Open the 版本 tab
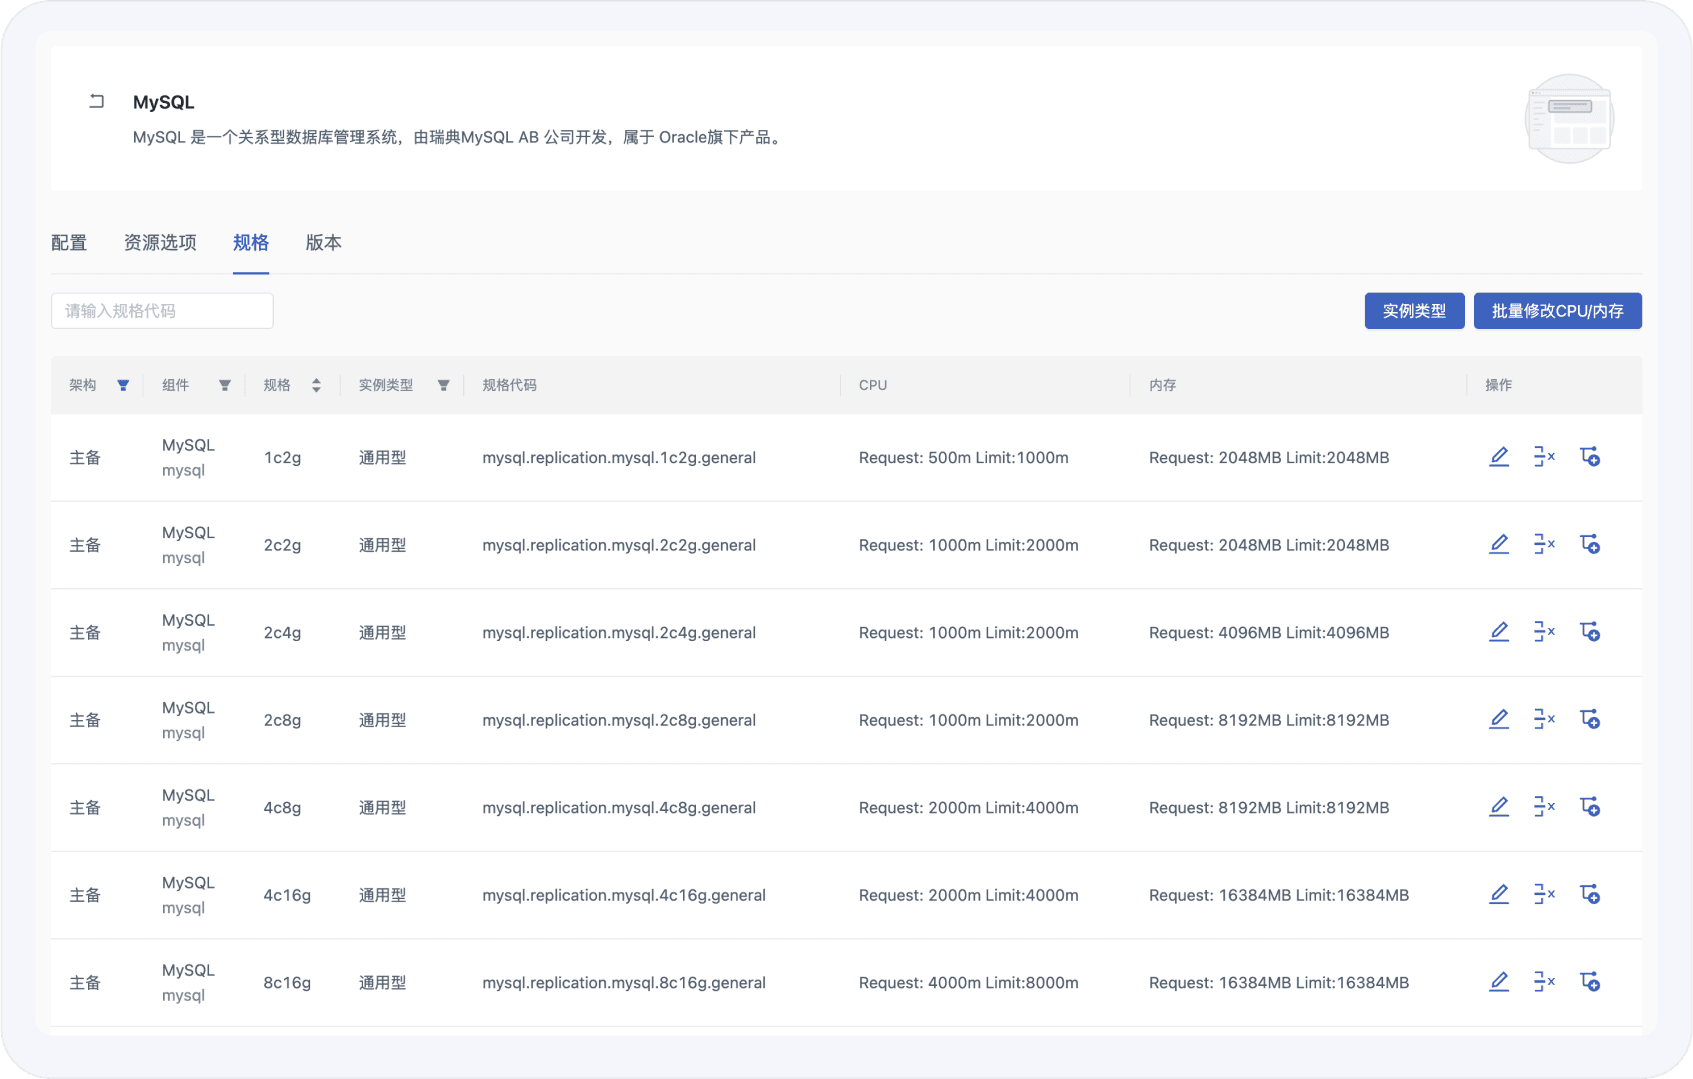The width and height of the screenshot is (1693, 1079). point(323,243)
